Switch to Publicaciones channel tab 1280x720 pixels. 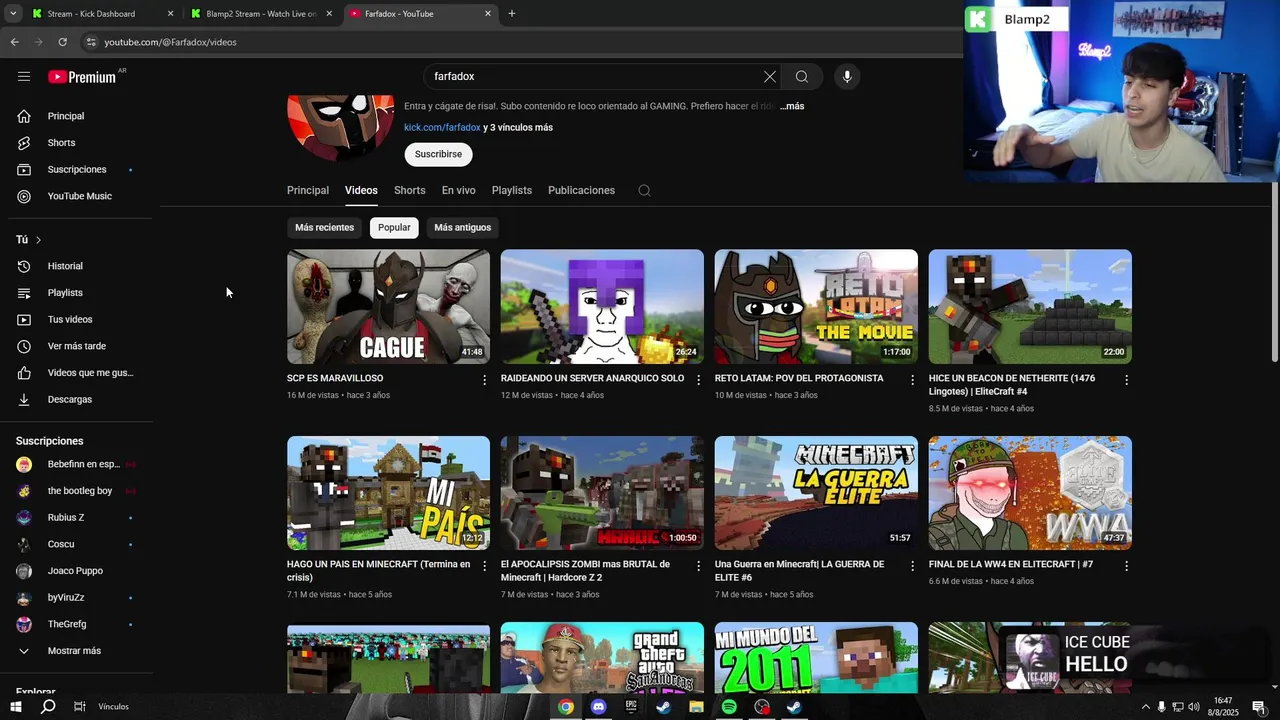pos(581,190)
